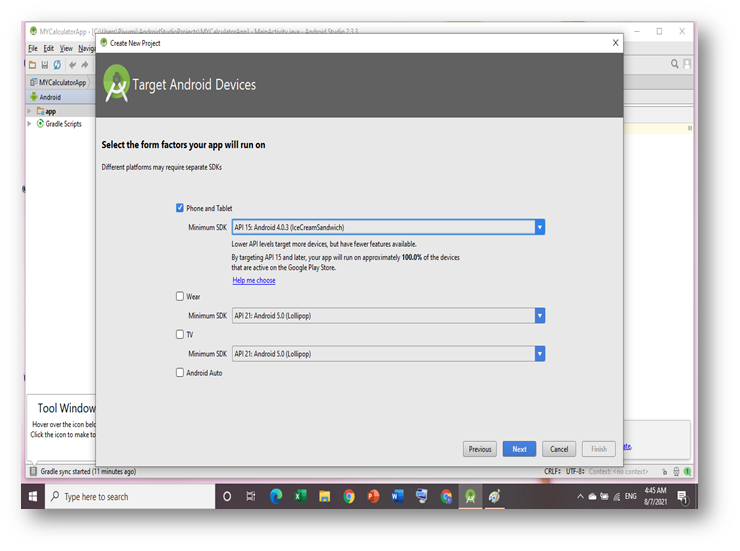Enable the Wear form factor checkbox
740x551 pixels.
(180, 296)
